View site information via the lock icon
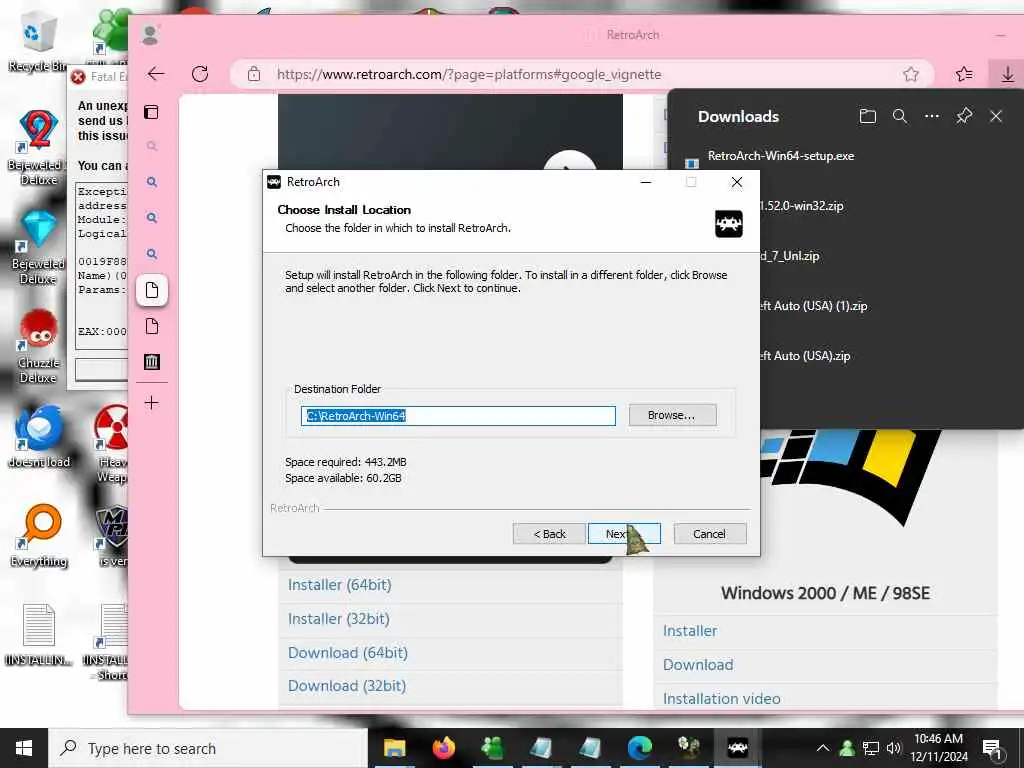This screenshot has height=768, width=1024. tap(254, 74)
